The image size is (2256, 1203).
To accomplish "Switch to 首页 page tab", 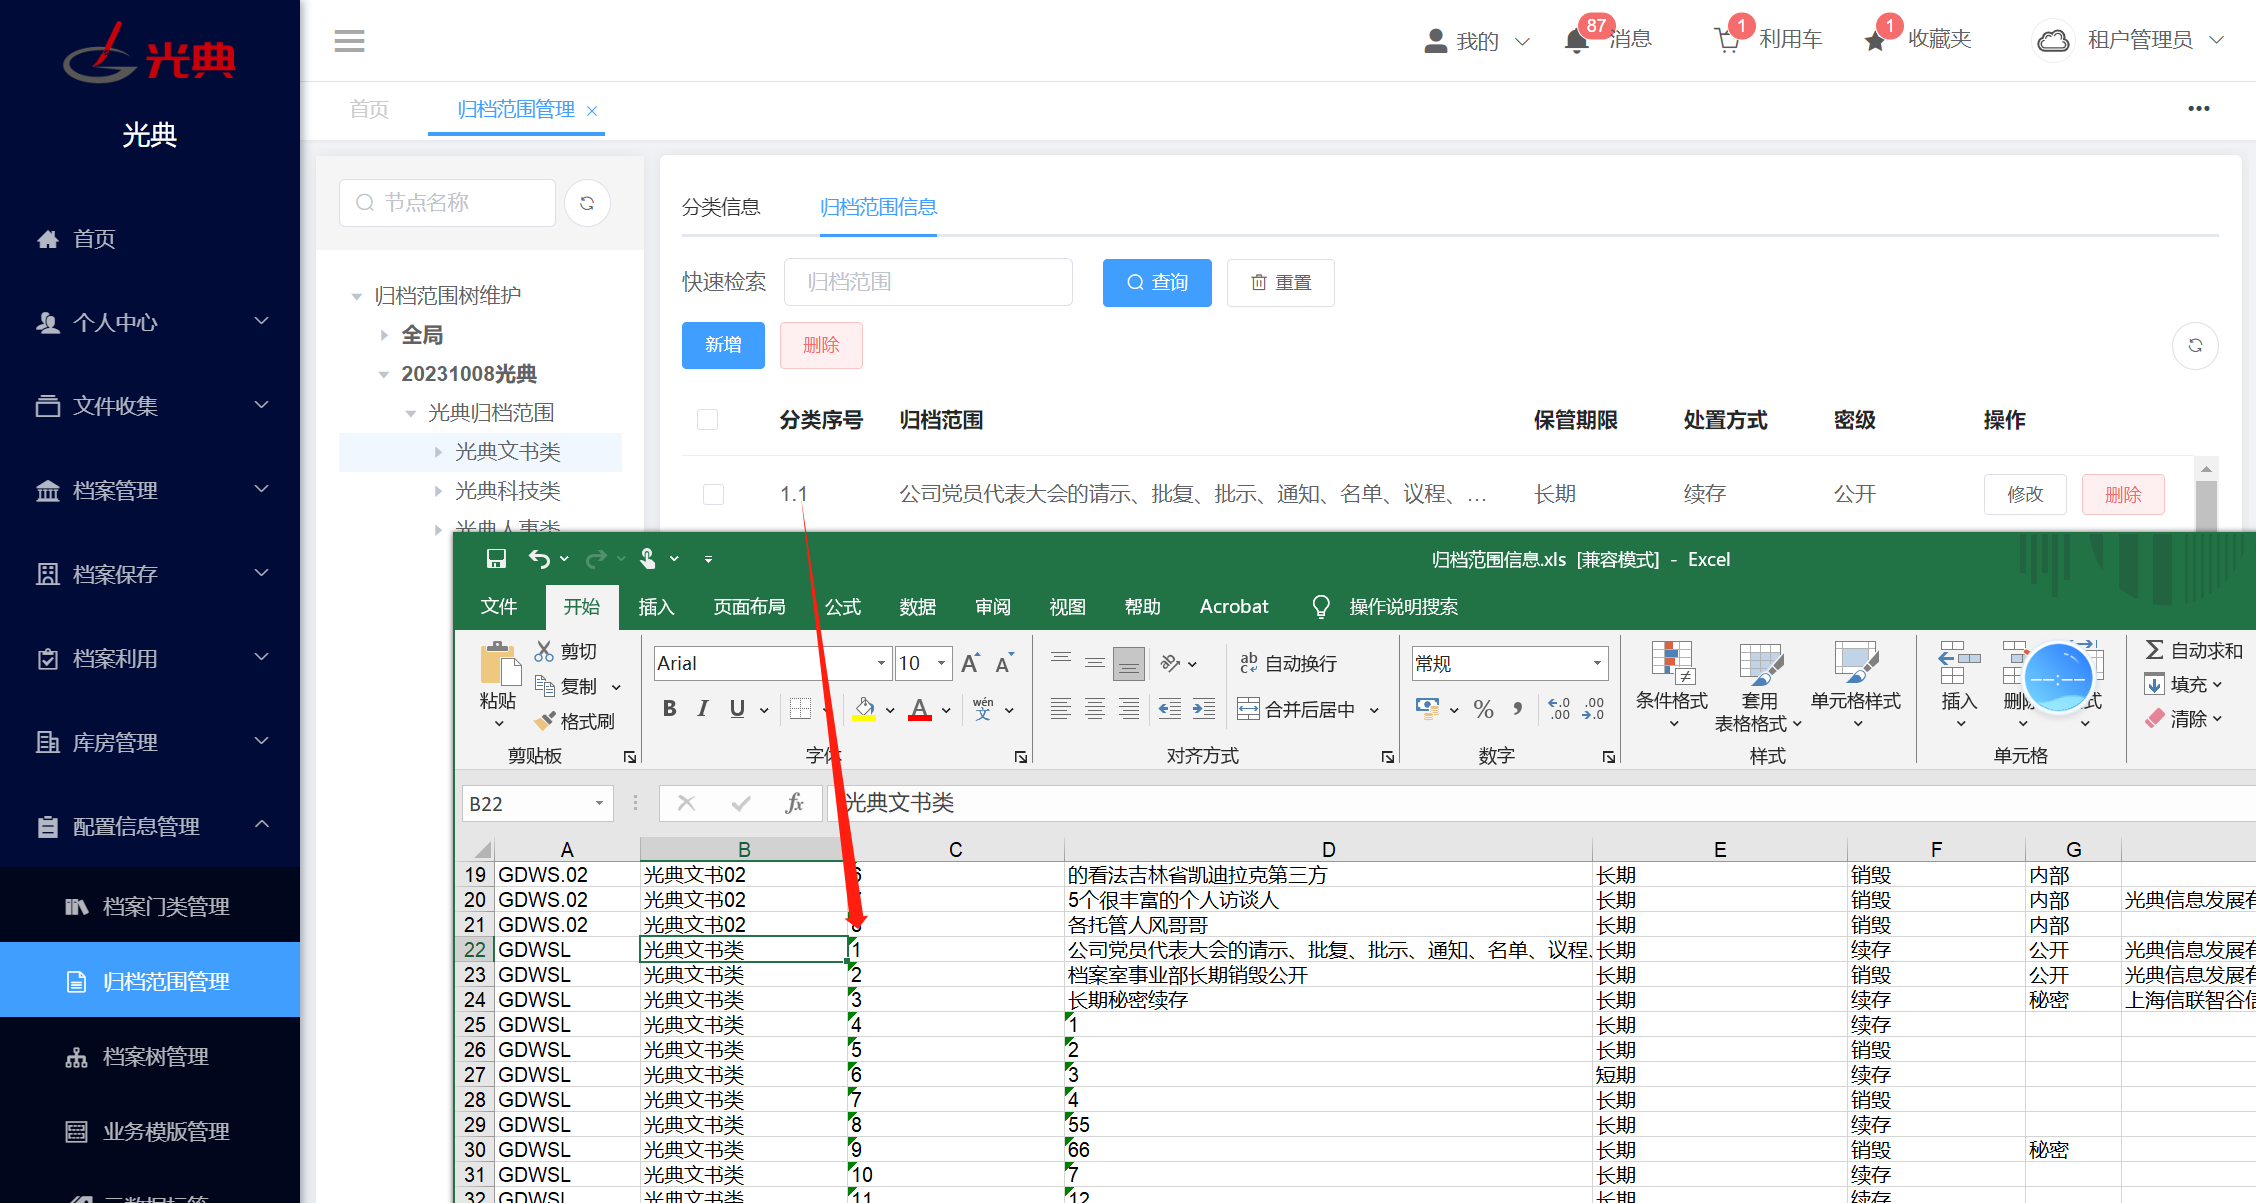I will [369, 109].
